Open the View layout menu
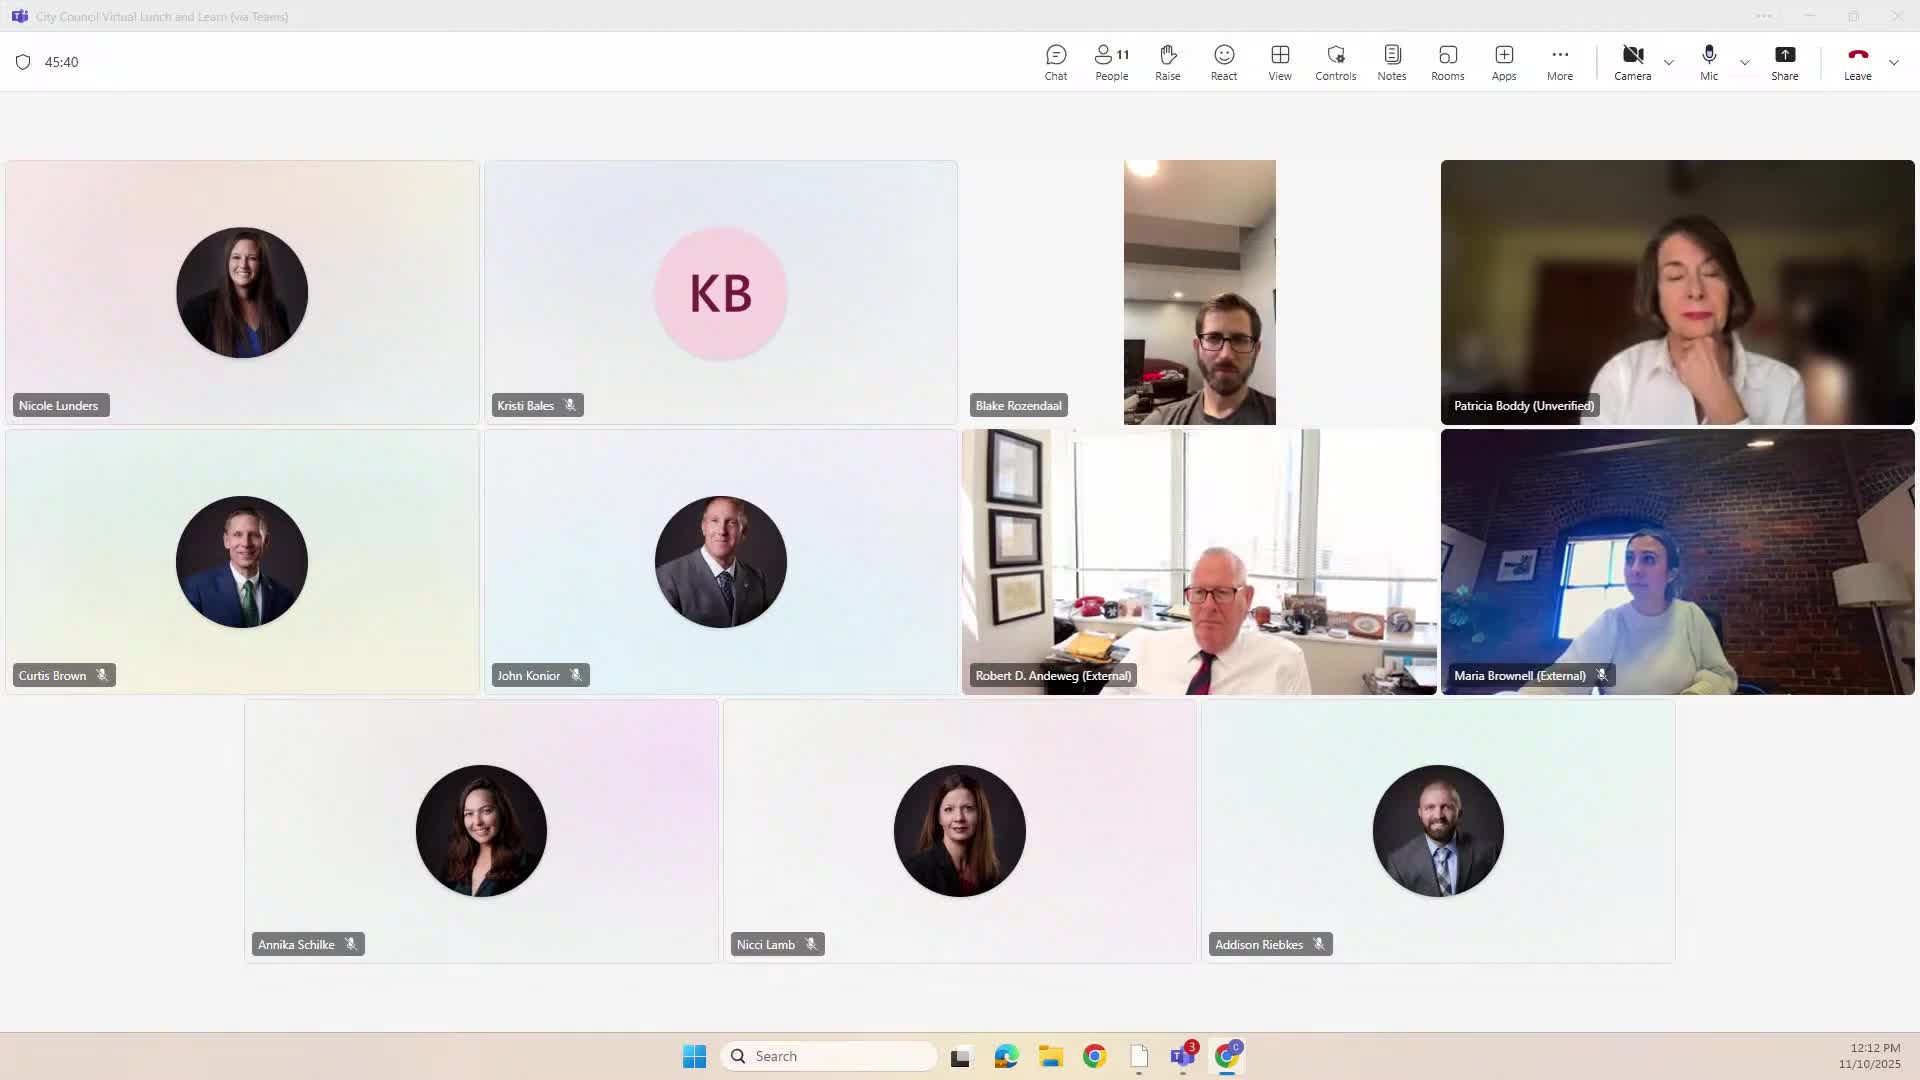1920x1080 pixels. coord(1280,62)
